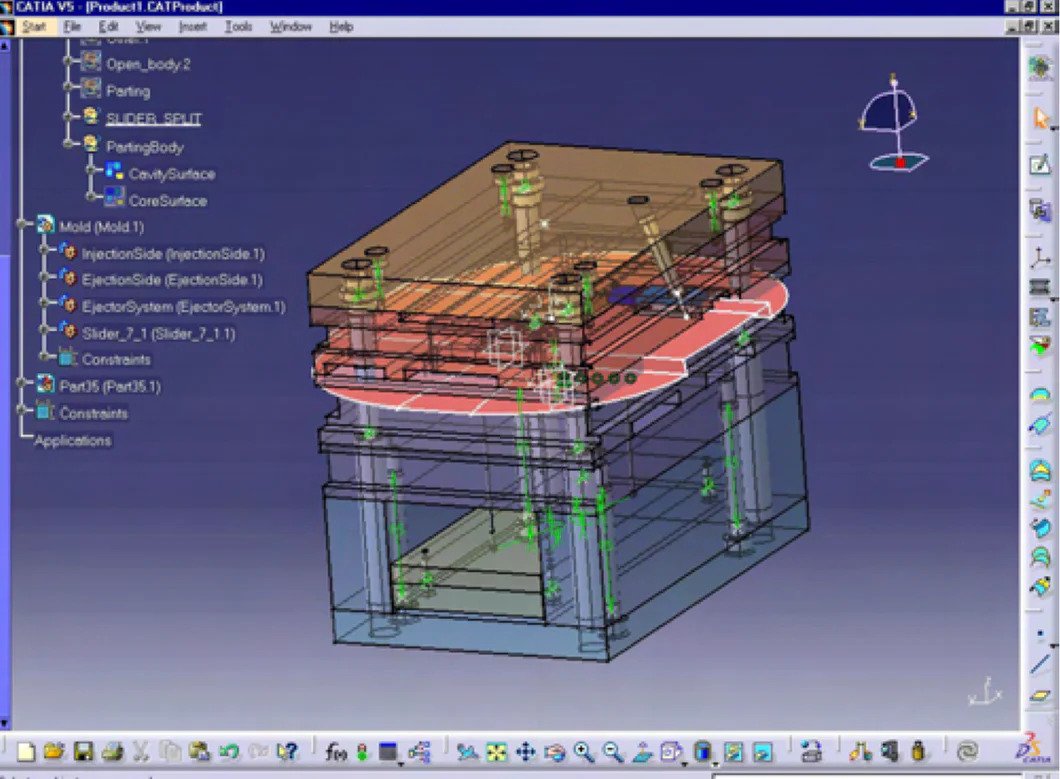The height and width of the screenshot is (779, 1060).
Task: Launch the Sketcher icon
Action: click(1040, 164)
